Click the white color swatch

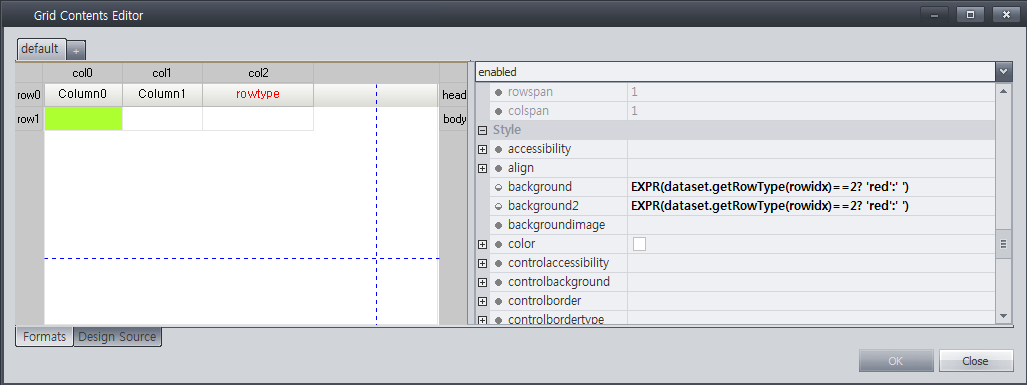(639, 244)
